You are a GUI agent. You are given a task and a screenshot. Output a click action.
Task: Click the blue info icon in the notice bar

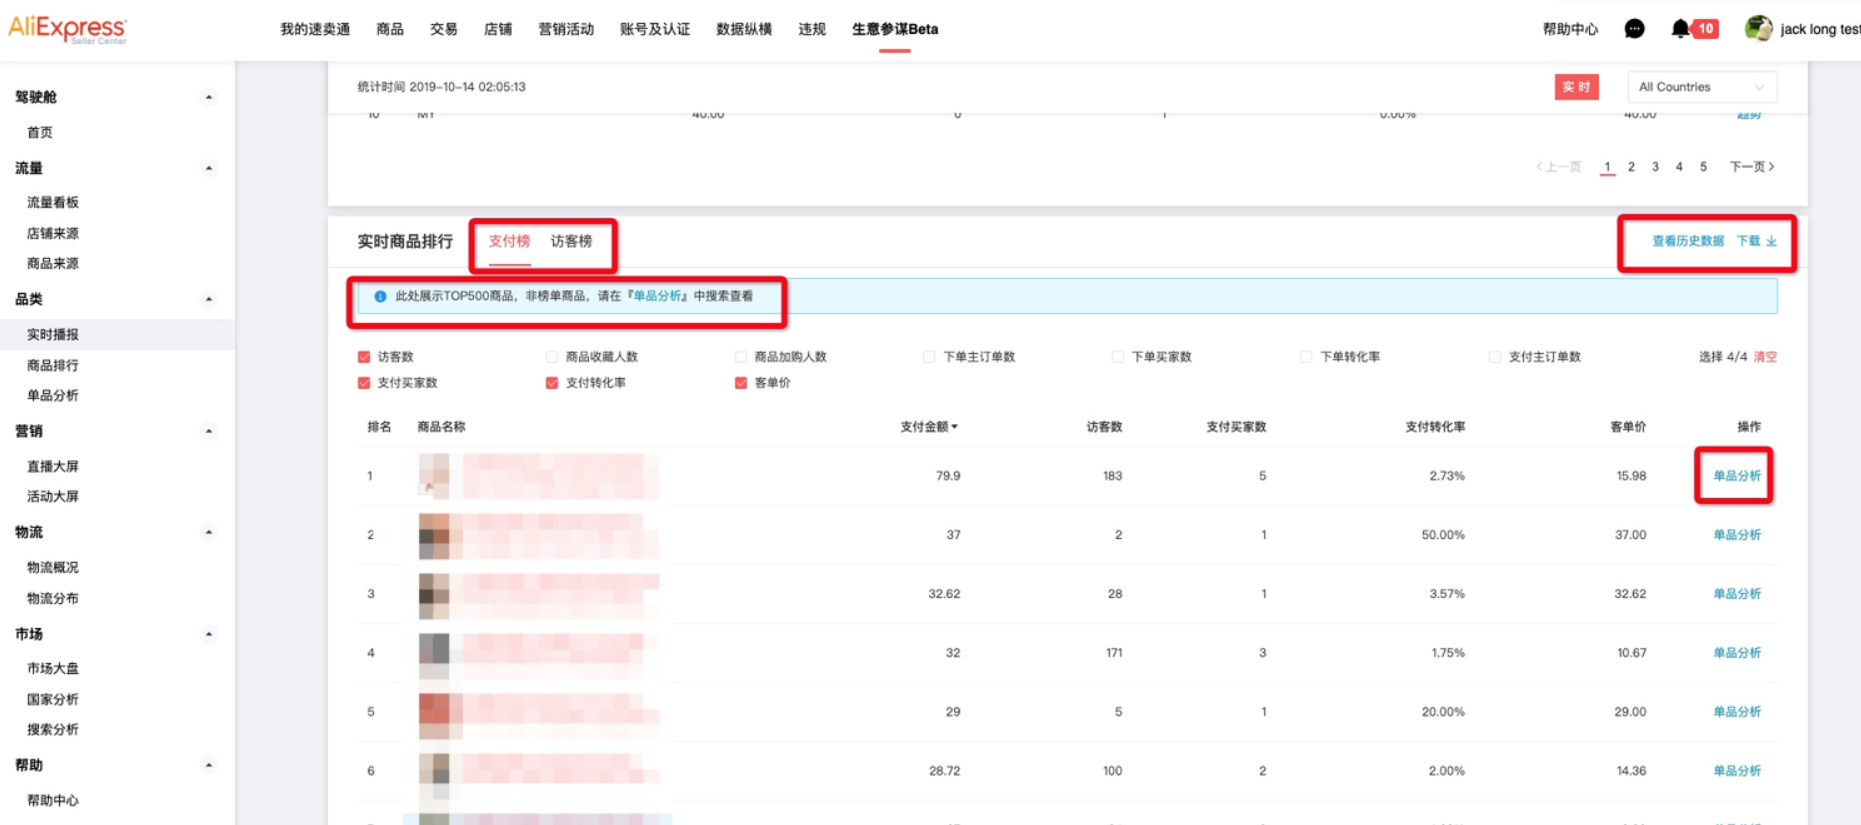[x=380, y=296]
